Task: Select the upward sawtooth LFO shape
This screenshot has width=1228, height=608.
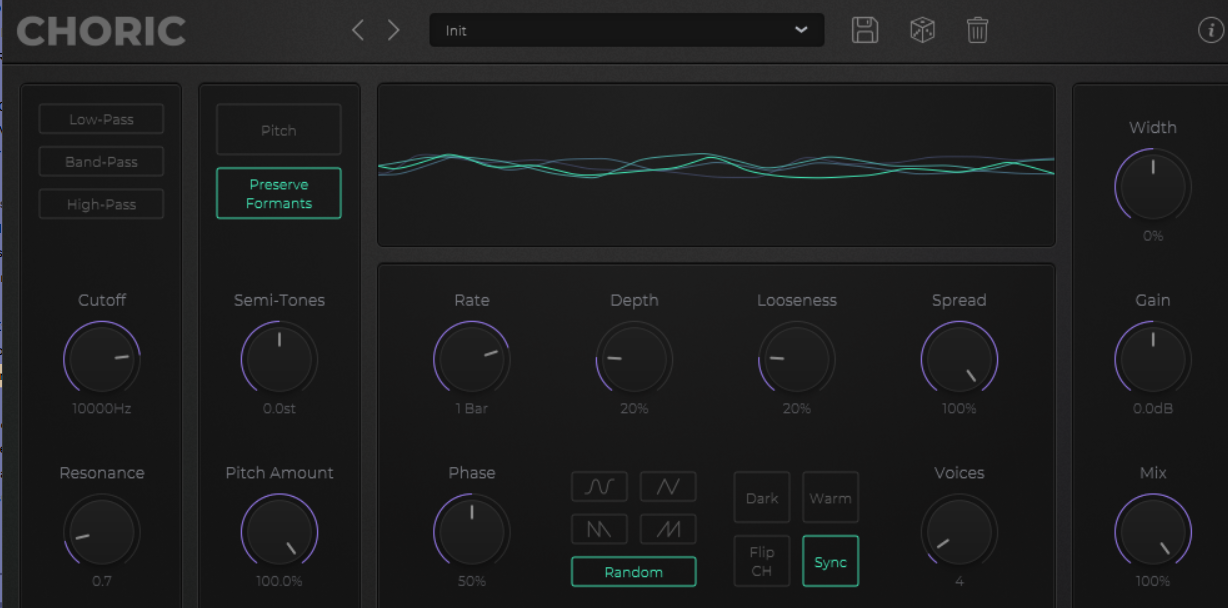Action: coord(668,529)
